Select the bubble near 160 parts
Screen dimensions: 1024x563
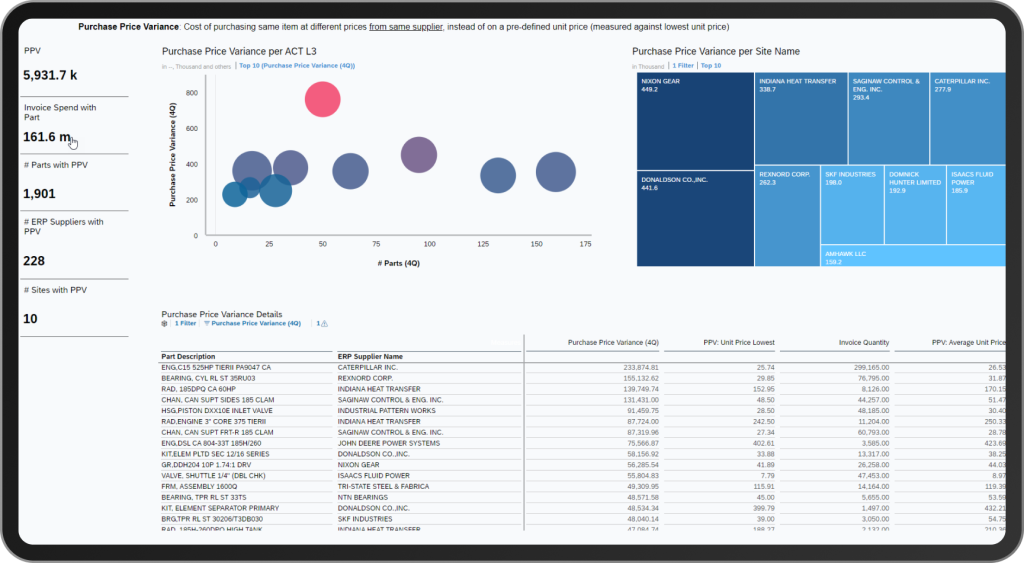[x=556, y=172]
